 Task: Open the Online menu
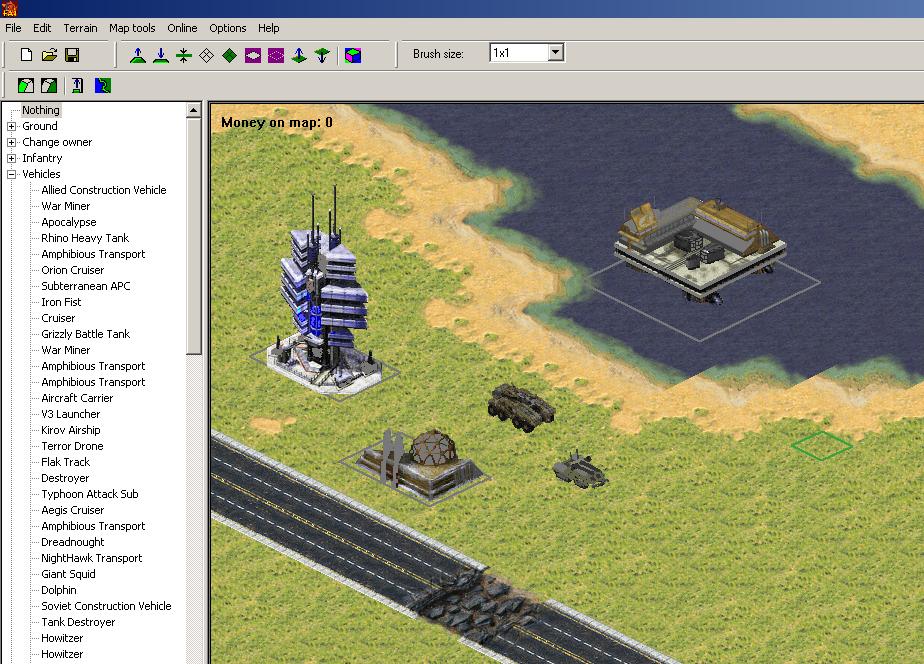pyautogui.click(x=182, y=28)
